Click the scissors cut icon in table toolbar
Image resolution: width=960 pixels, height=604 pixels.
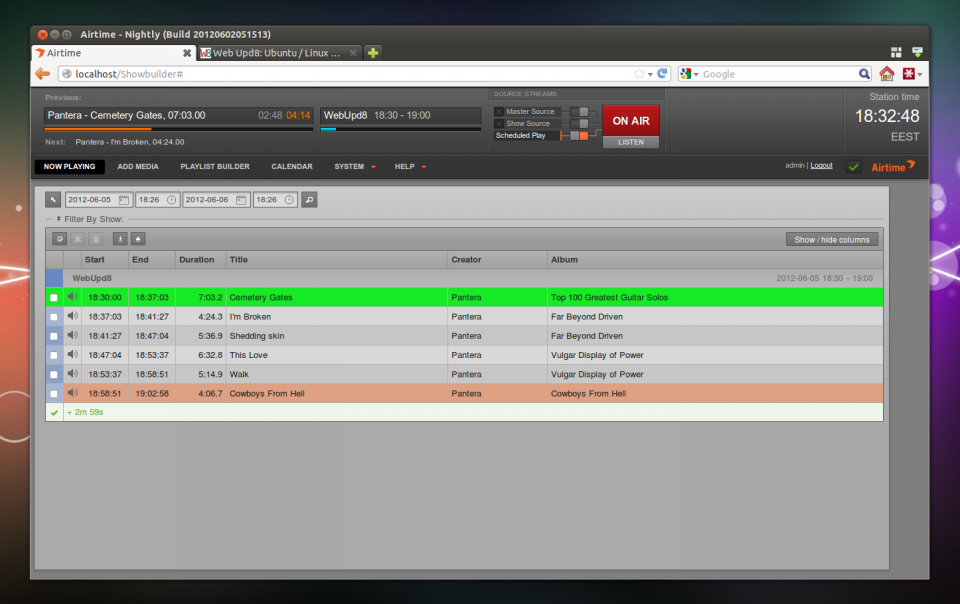78,239
